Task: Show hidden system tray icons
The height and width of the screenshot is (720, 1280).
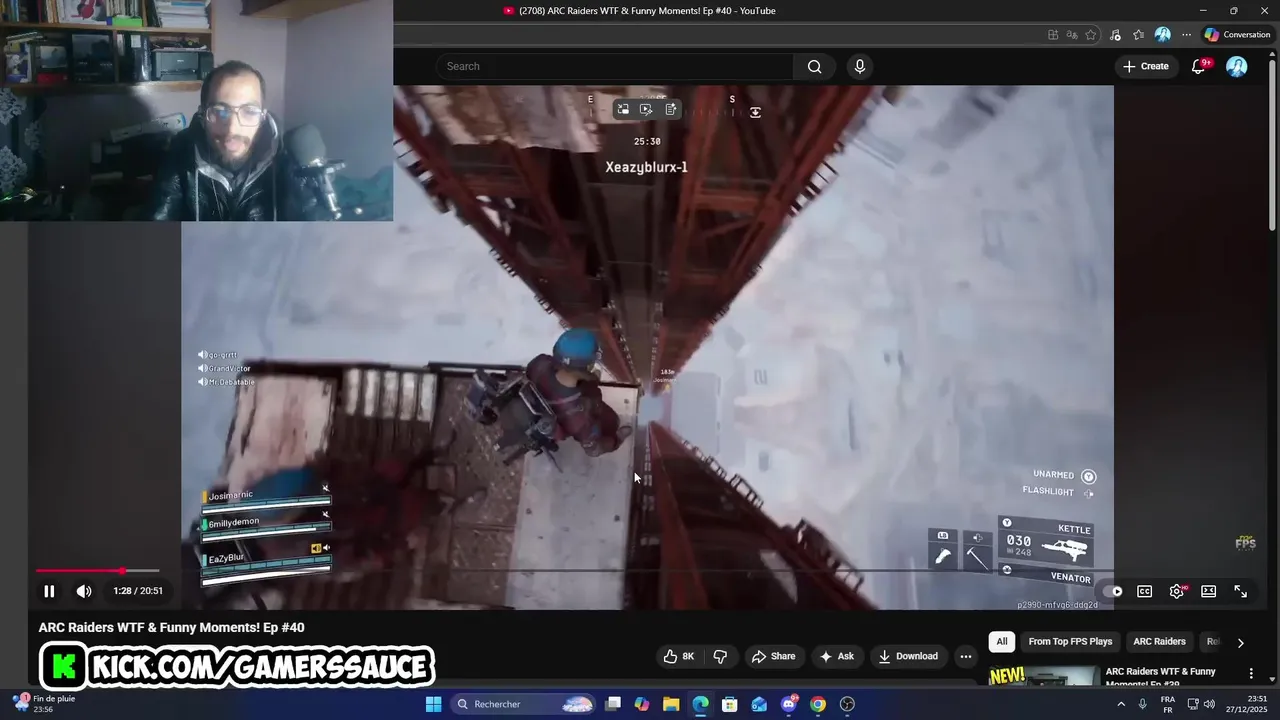Action: pyautogui.click(x=1121, y=704)
